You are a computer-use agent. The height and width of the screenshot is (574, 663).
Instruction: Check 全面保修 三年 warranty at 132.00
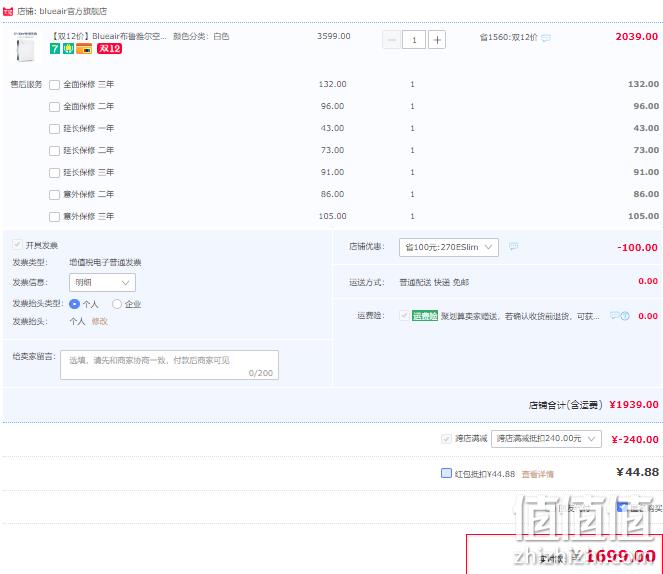click(x=54, y=85)
